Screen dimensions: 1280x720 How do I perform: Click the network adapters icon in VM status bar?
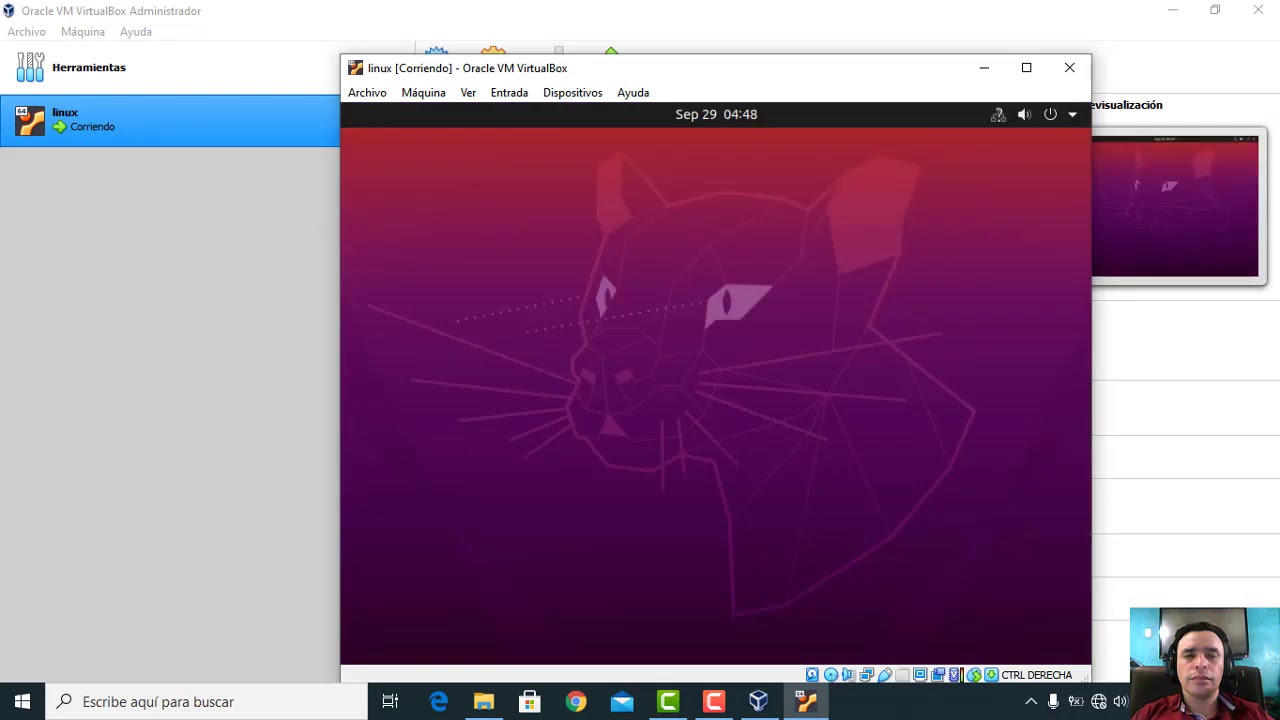click(x=867, y=675)
